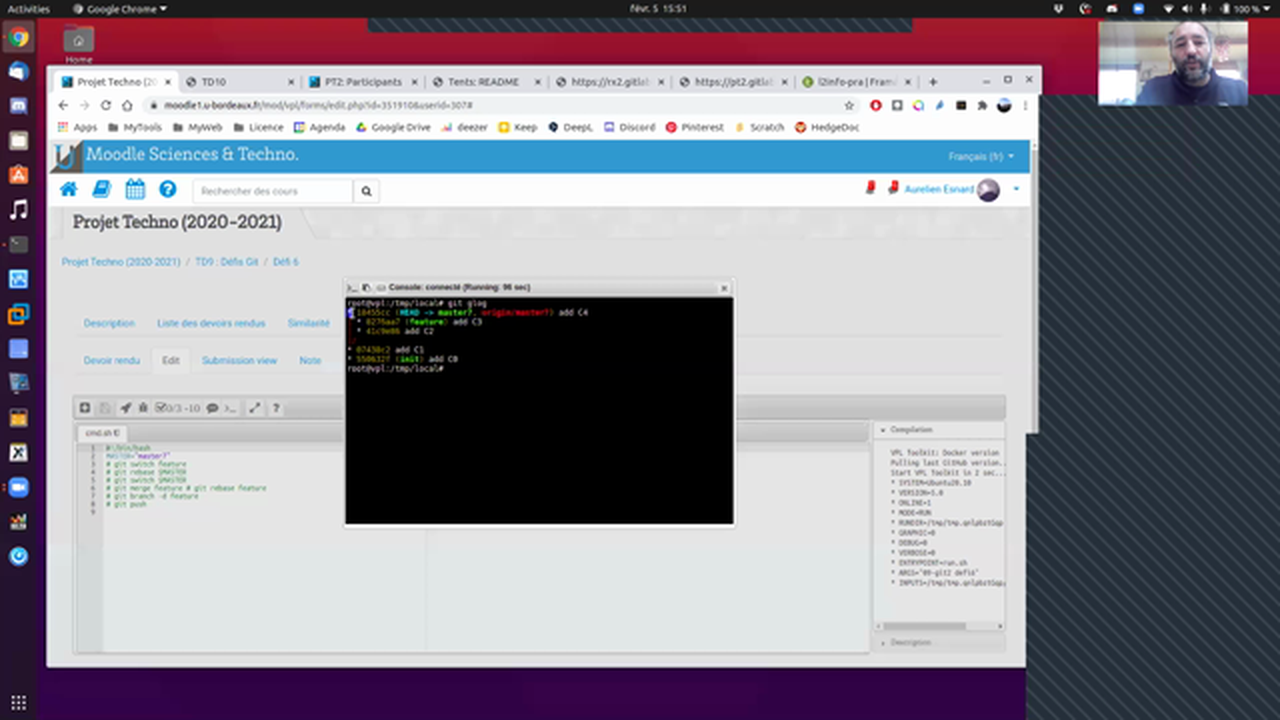Viewport: 1280px width, 720px height.
Task: Collapse the Compilation panel
Action: pyautogui.click(x=939, y=430)
